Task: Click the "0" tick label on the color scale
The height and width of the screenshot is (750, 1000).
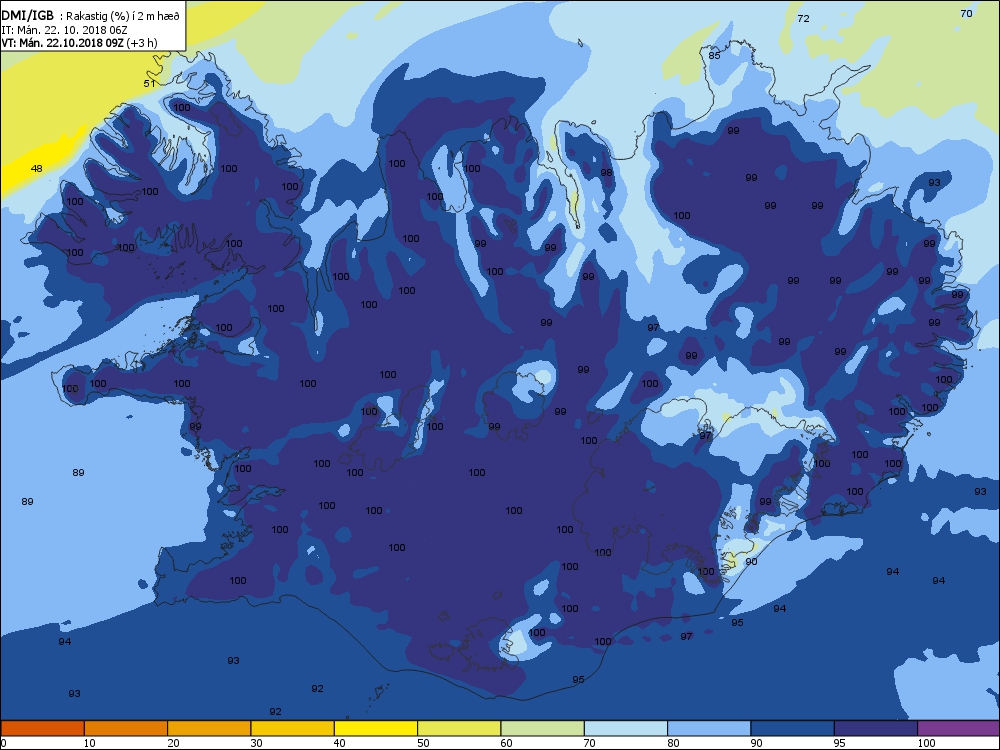Action: tap(4, 743)
